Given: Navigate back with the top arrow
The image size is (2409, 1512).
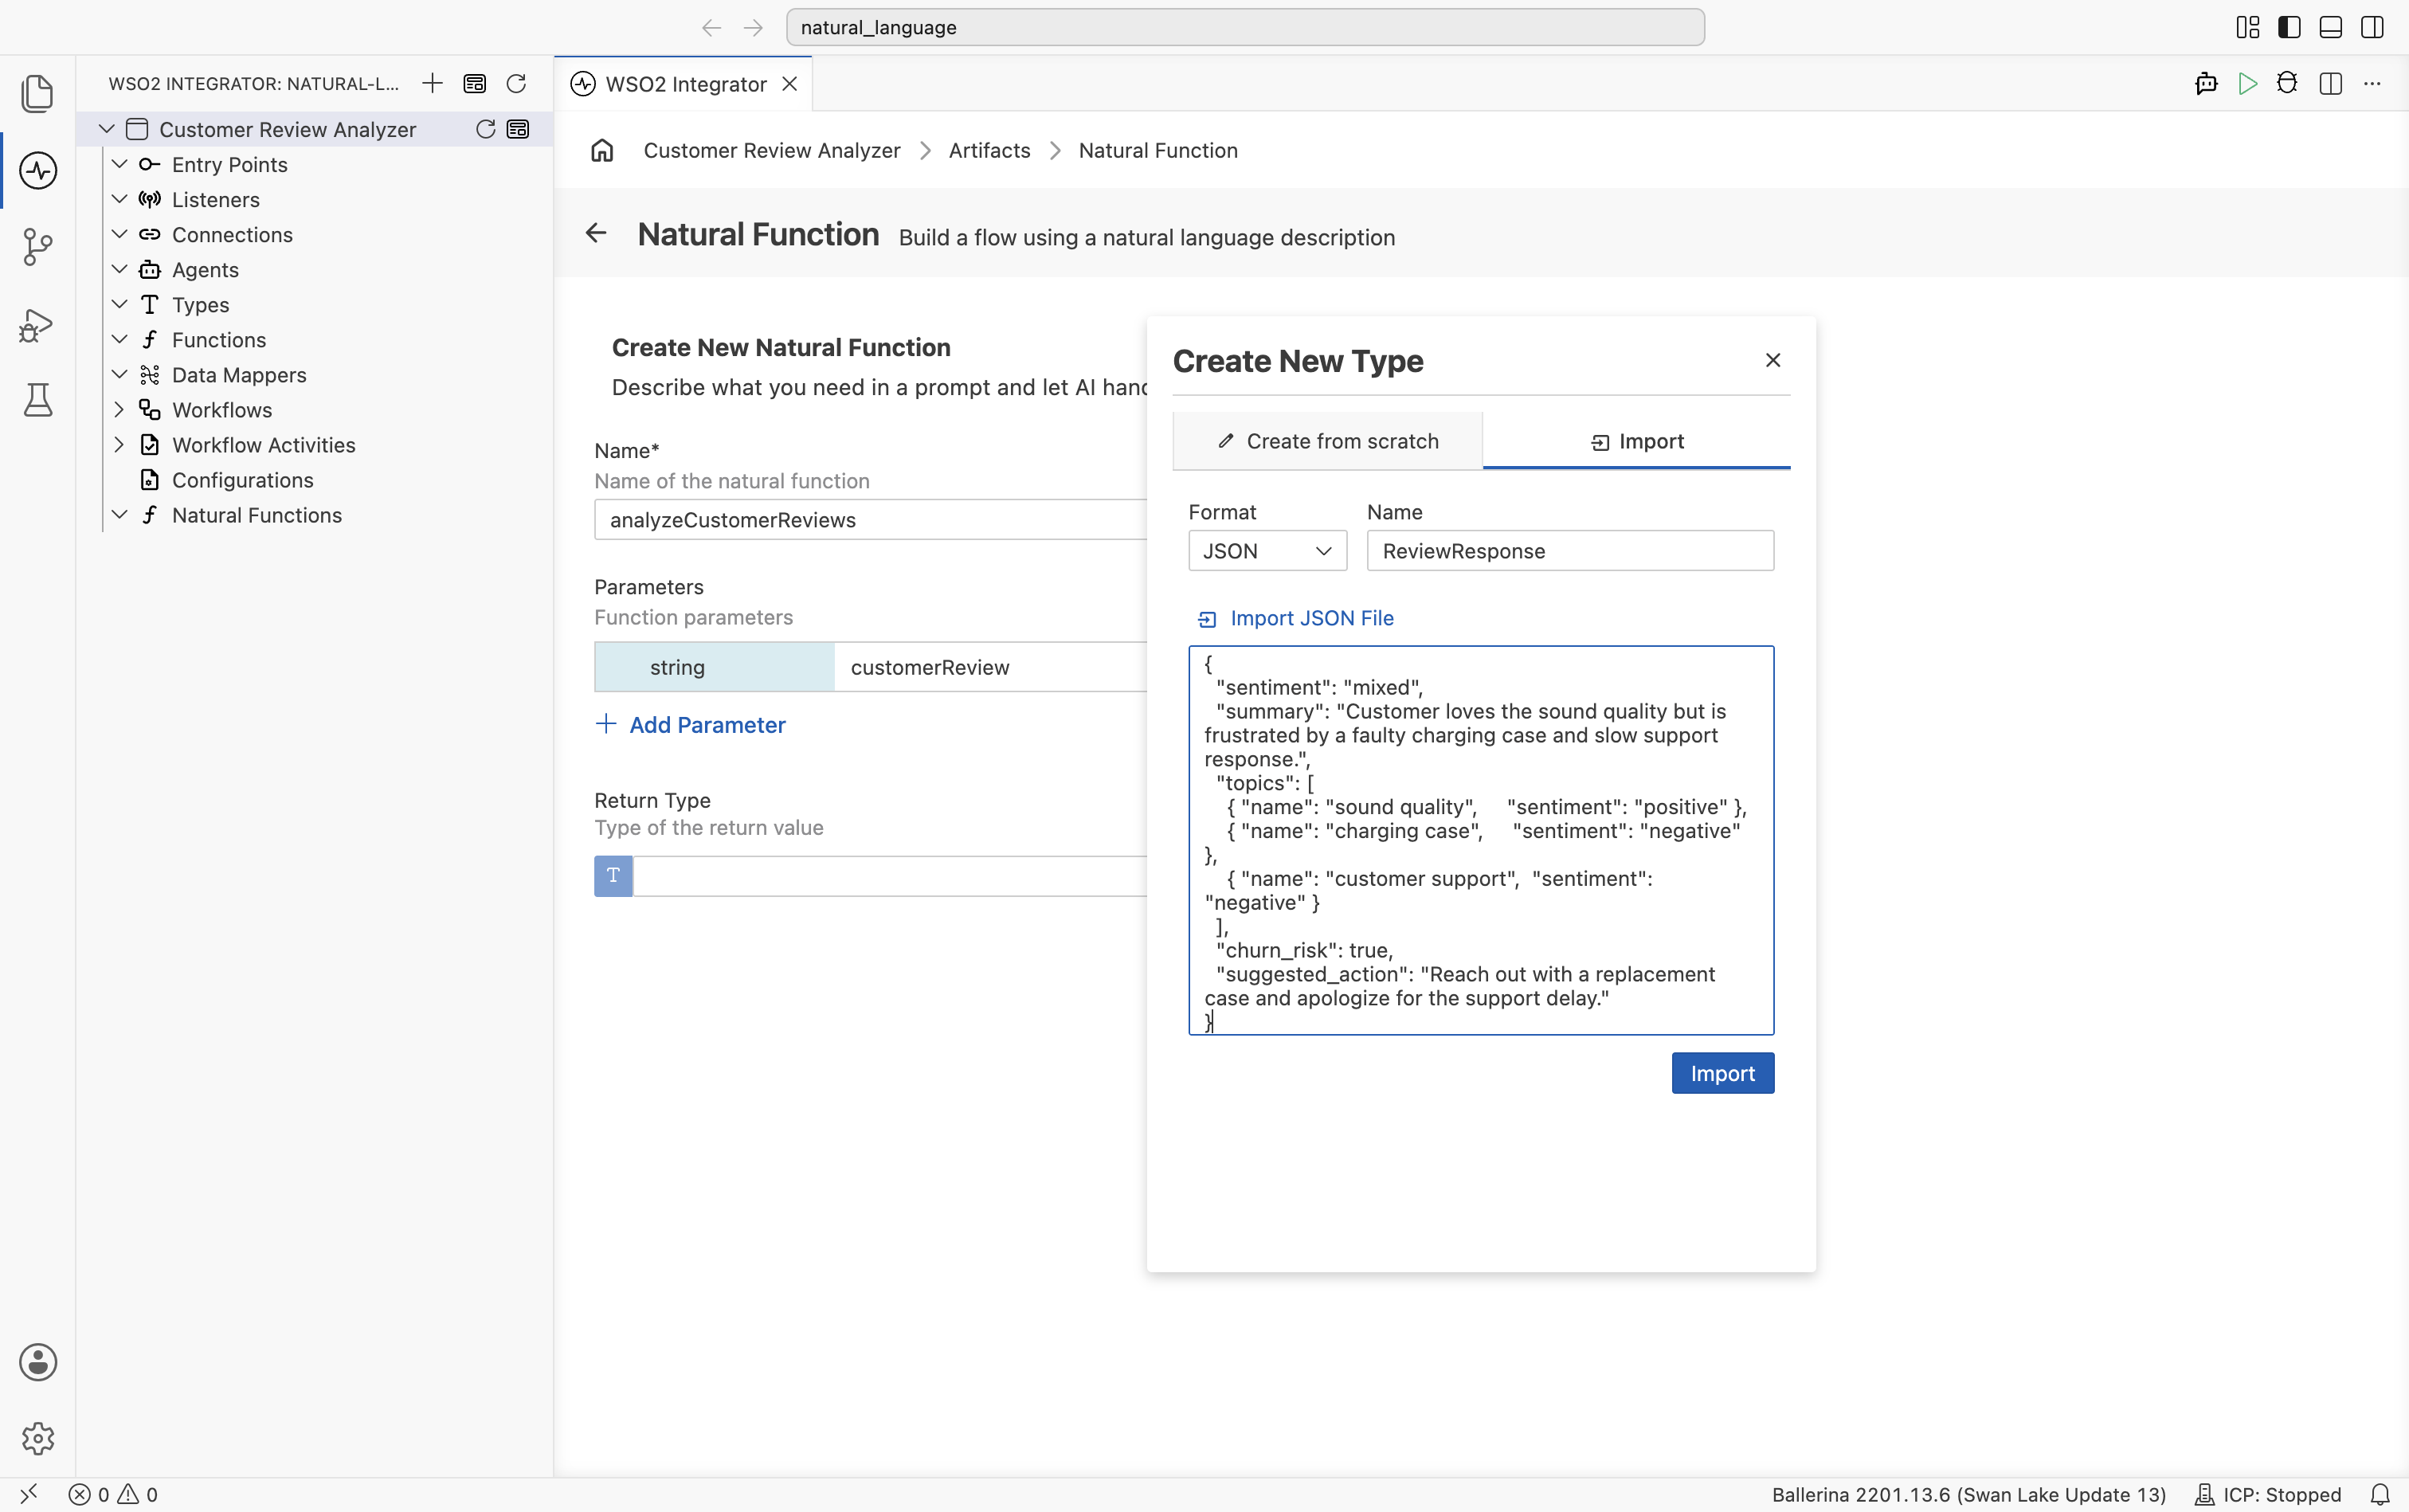Looking at the screenshot, I should pyautogui.click(x=711, y=28).
